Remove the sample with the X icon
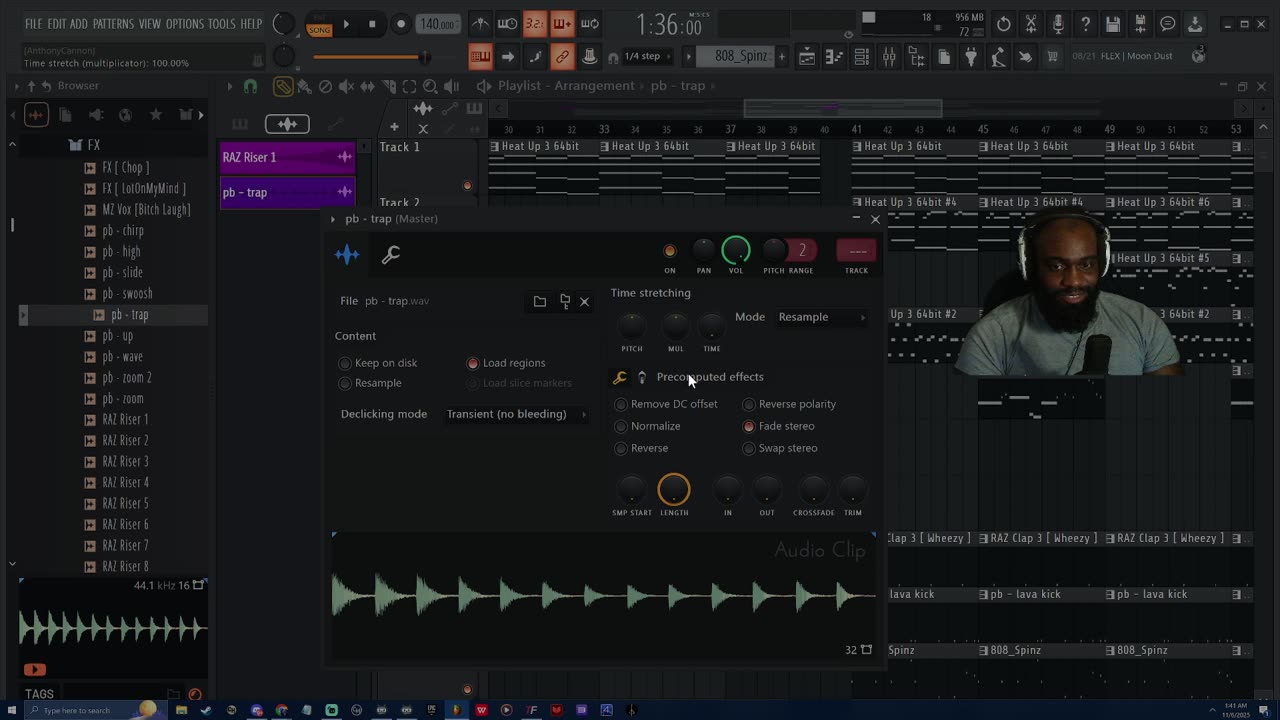Viewport: 1280px width, 720px height. click(585, 301)
